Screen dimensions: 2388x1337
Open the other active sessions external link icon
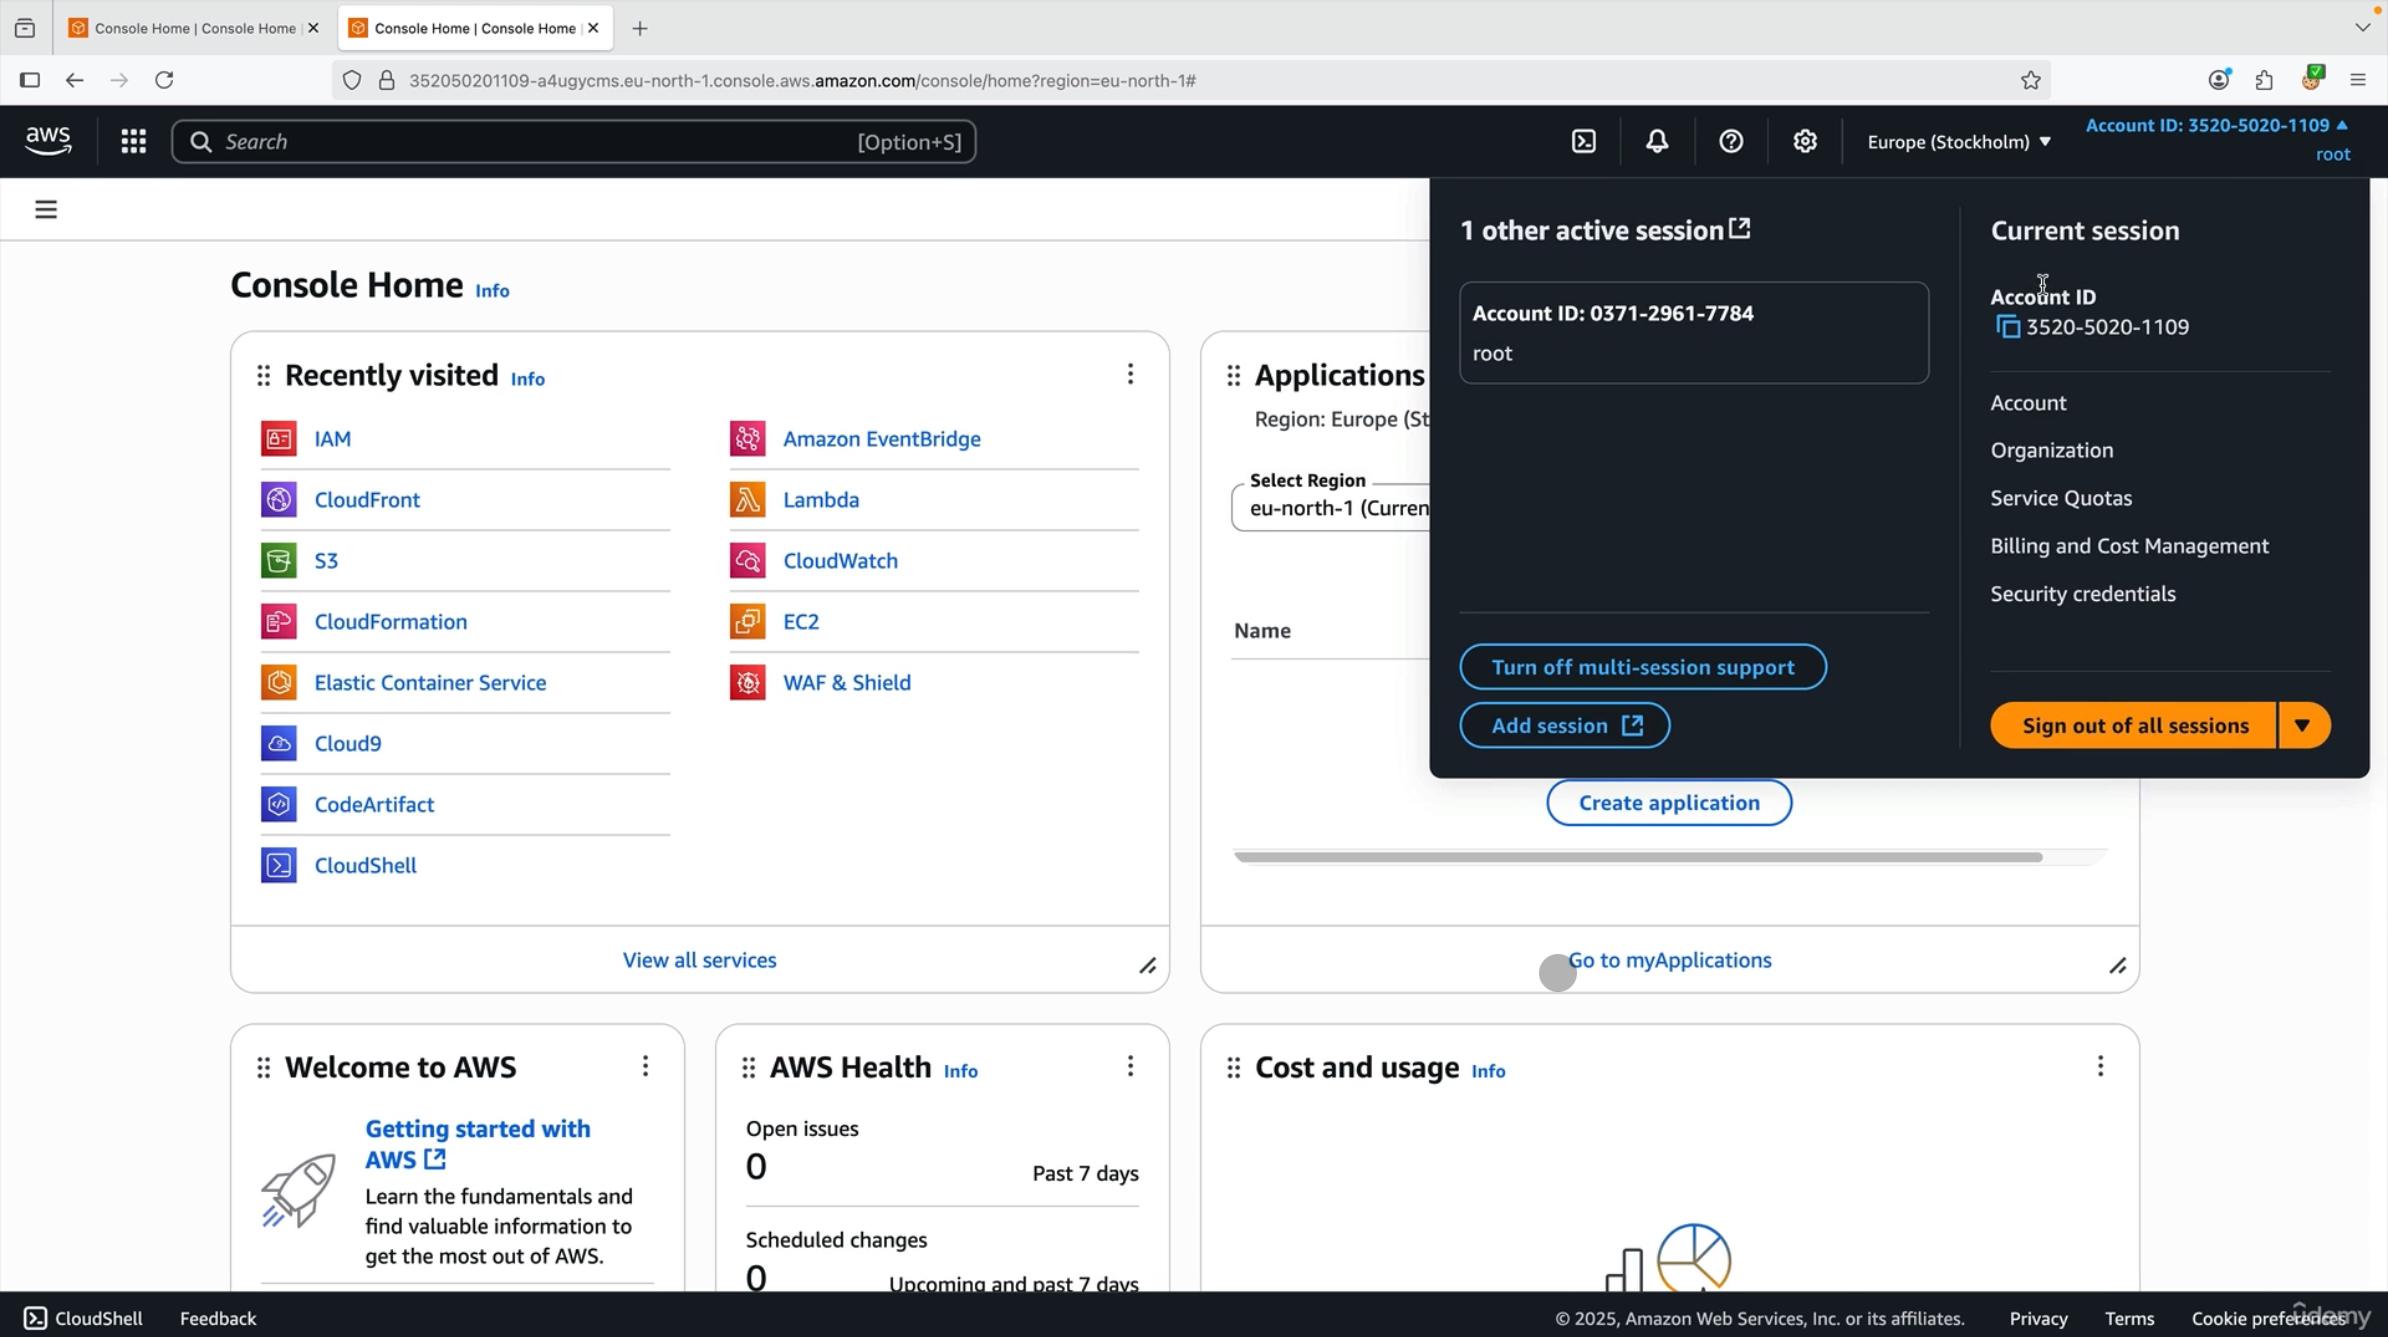(1740, 229)
